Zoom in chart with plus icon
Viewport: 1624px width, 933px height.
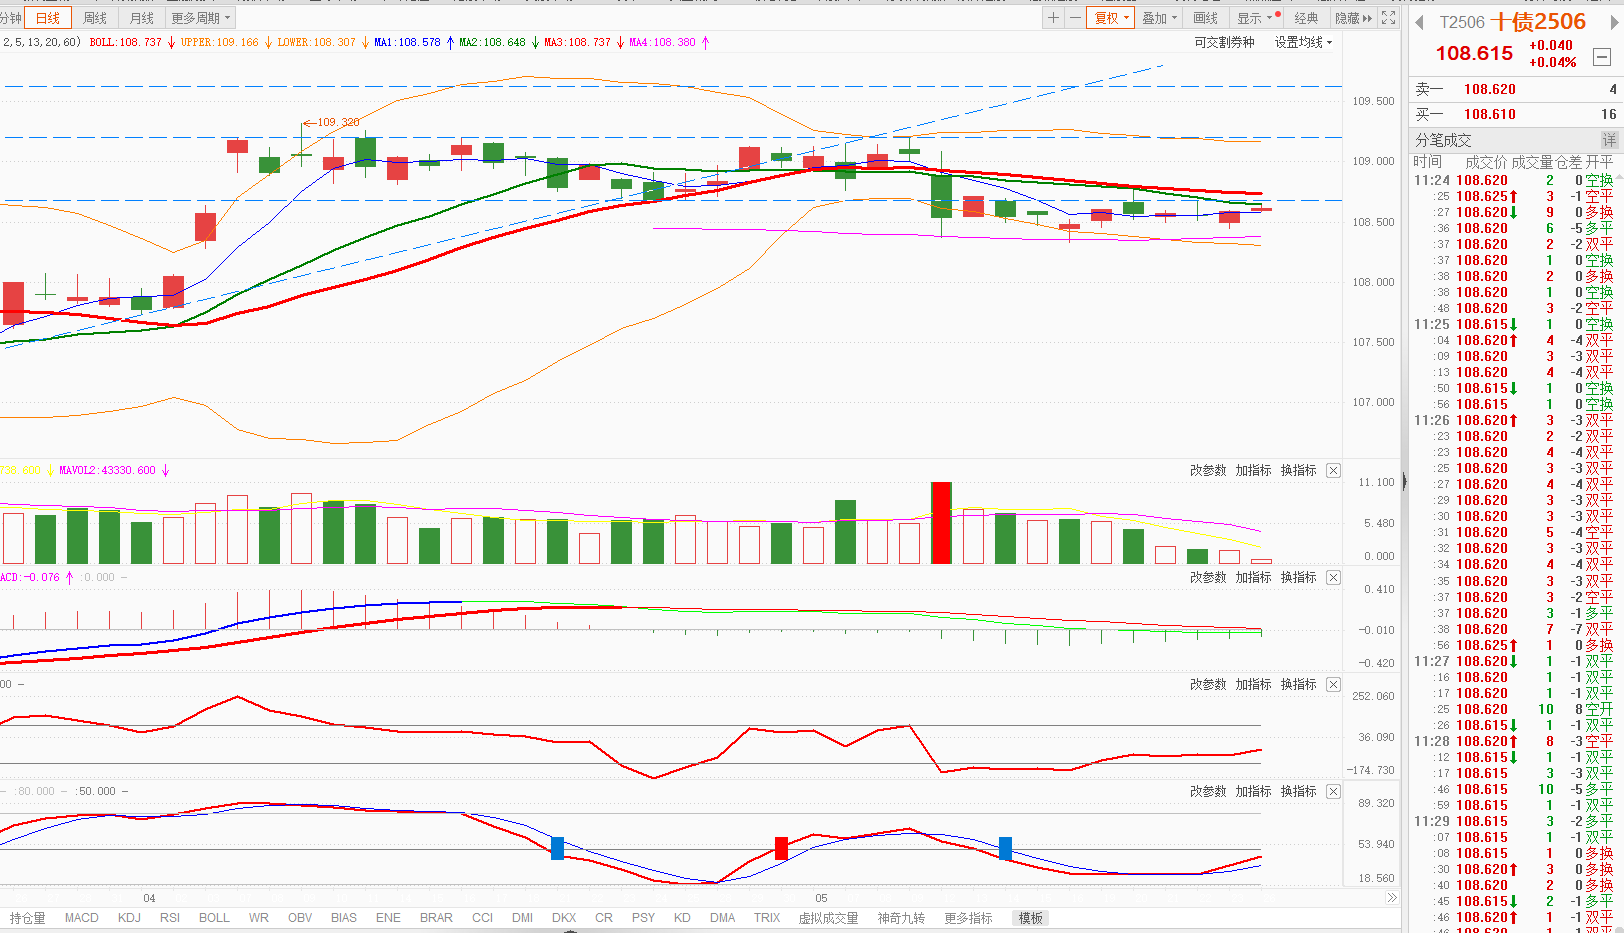[1053, 18]
